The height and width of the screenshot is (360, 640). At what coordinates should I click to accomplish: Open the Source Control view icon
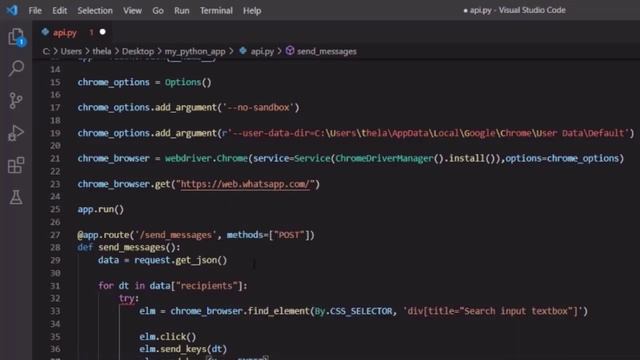[16, 100]
